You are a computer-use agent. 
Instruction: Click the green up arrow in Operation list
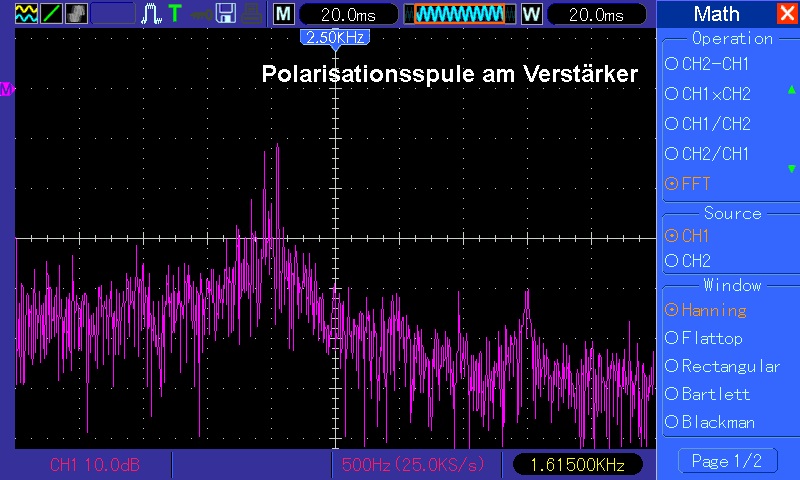coord(791,90)
